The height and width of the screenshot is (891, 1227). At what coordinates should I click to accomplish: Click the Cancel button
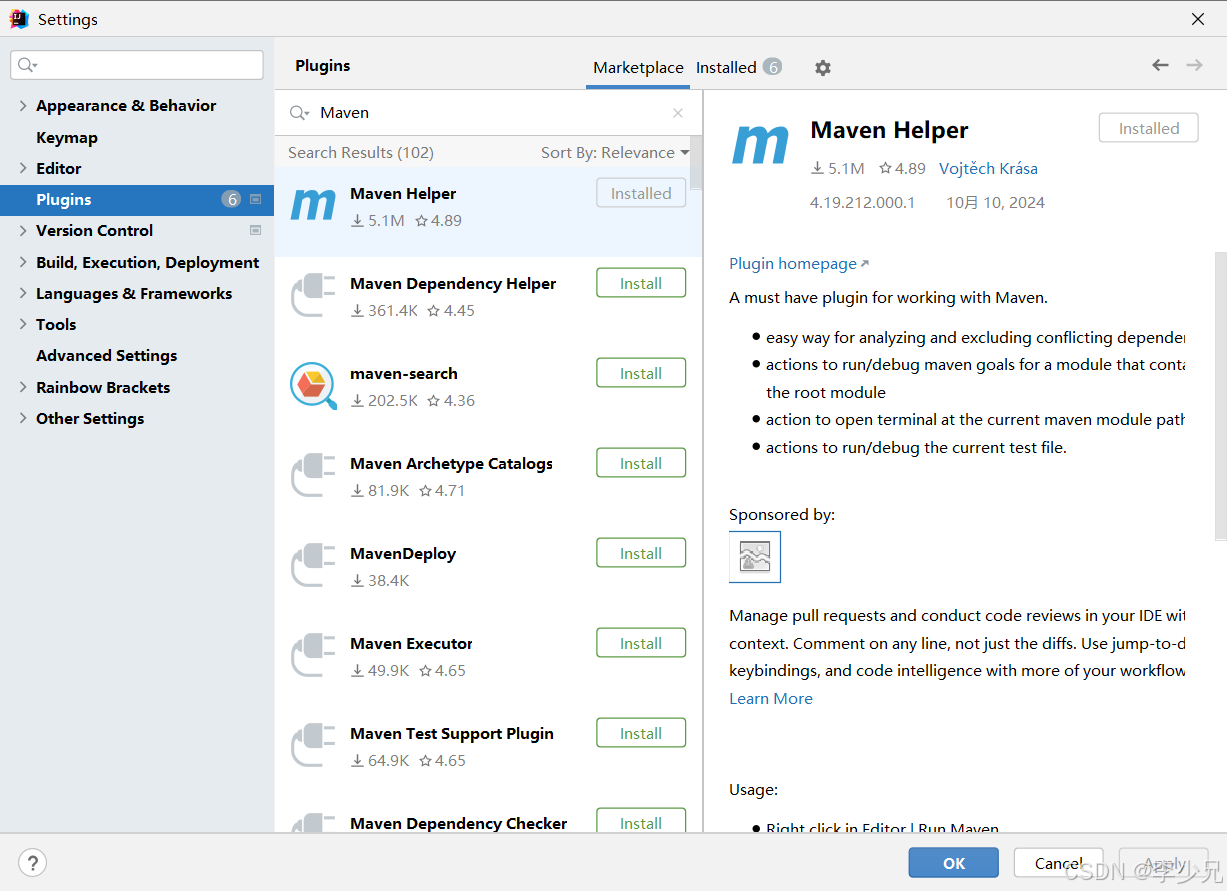tap(1059, 863)
